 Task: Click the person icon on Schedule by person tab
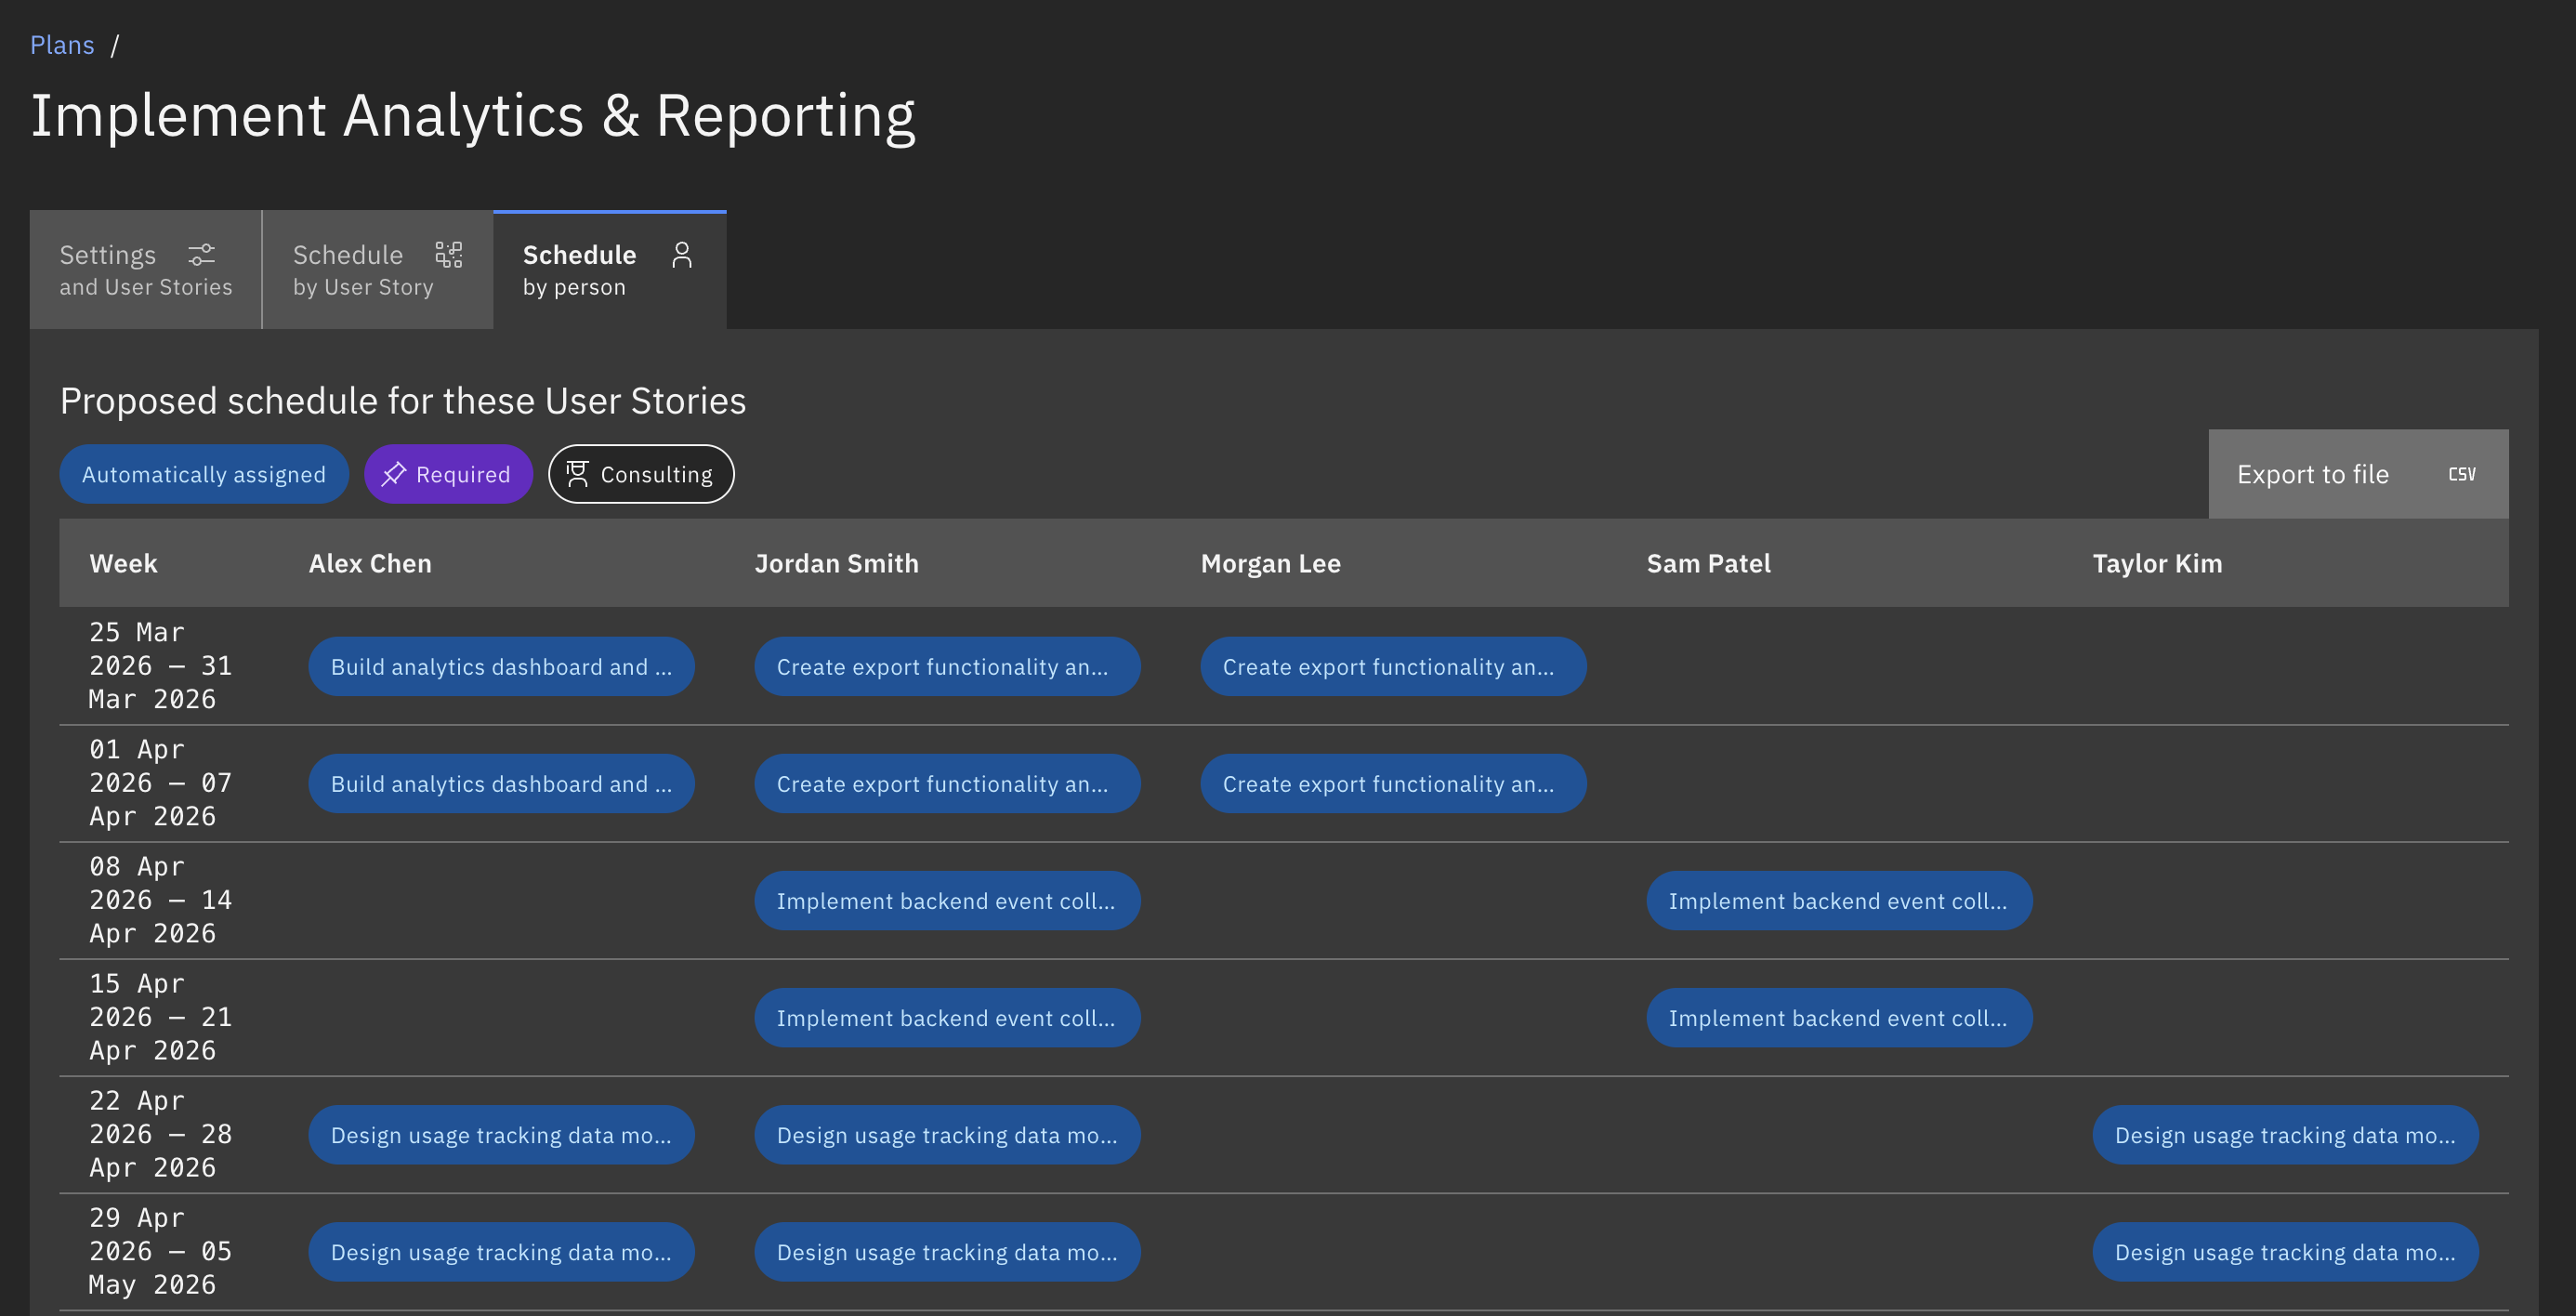pyautogui.click(x=682, y=255)
